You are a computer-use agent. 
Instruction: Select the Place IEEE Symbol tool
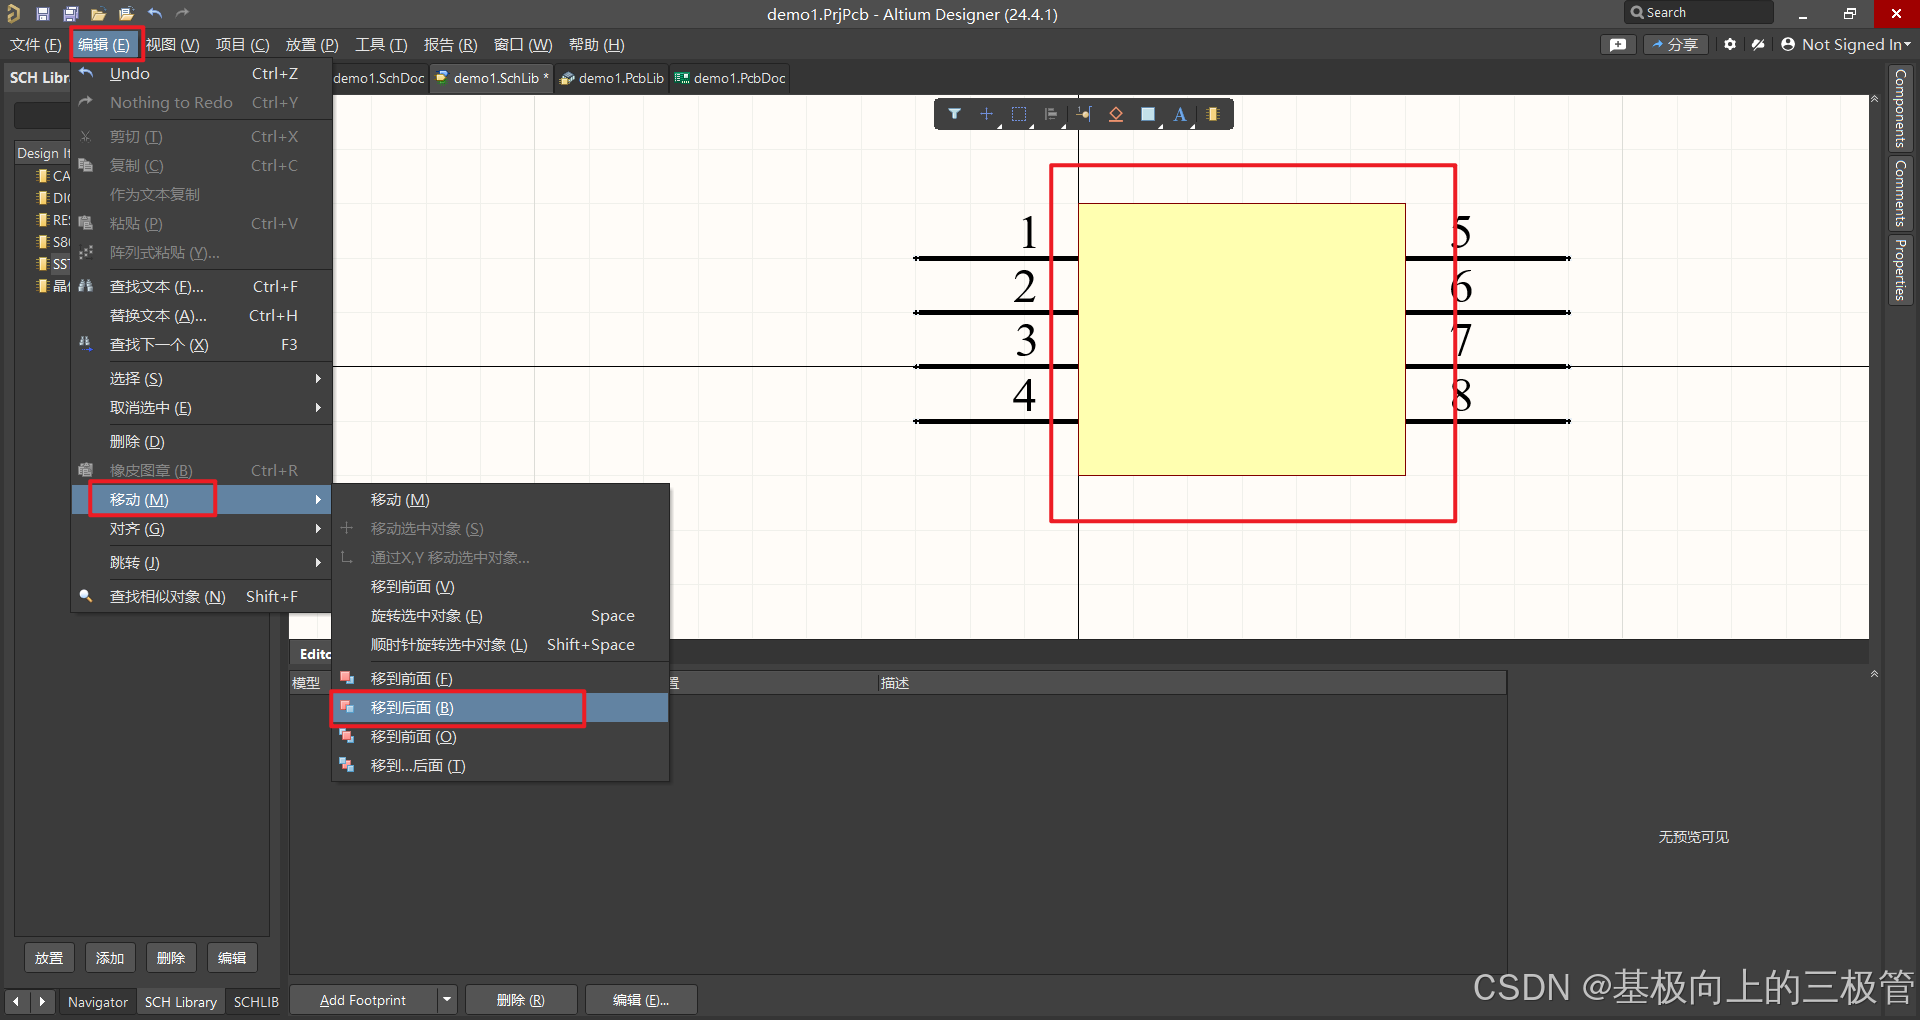tap(1116, 114)
